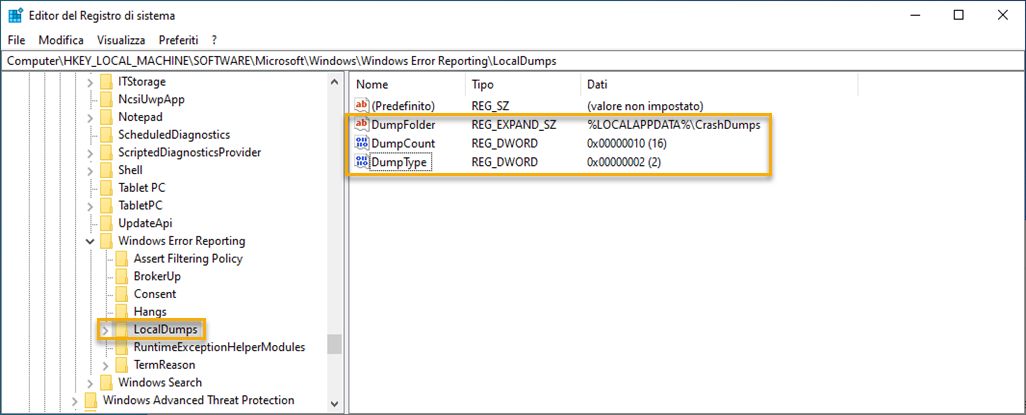Image resolution: width=1026 pixels, height=415 pixels.
Task: Select the NcsiUwpApp folder icon
Action: point(106,99)
